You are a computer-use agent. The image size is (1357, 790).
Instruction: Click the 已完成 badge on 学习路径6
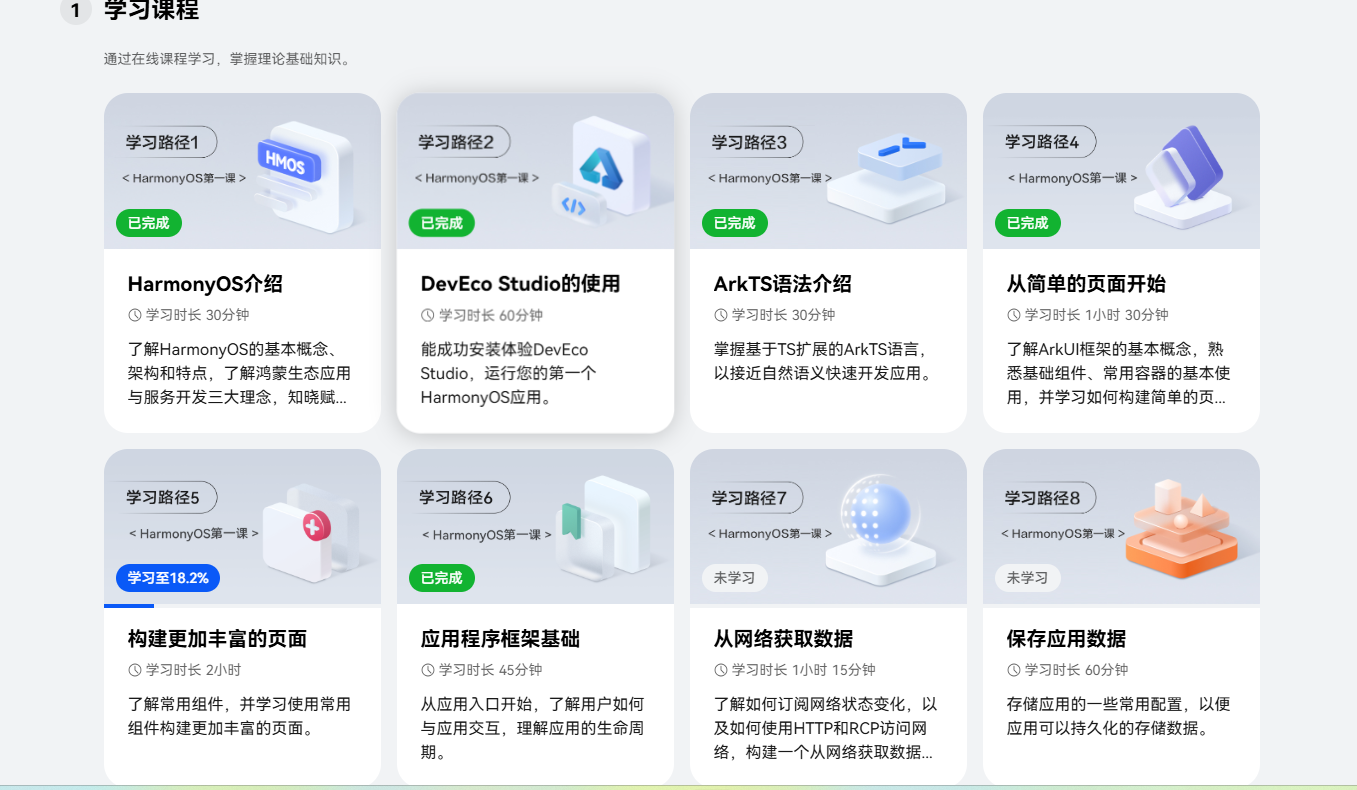(442, 578)
